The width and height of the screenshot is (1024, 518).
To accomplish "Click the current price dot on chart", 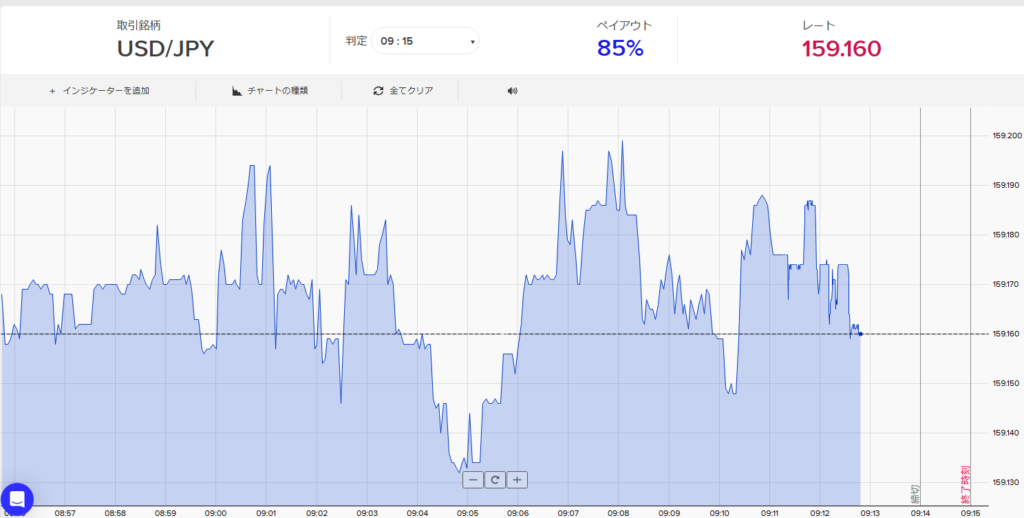I will 861,334.
